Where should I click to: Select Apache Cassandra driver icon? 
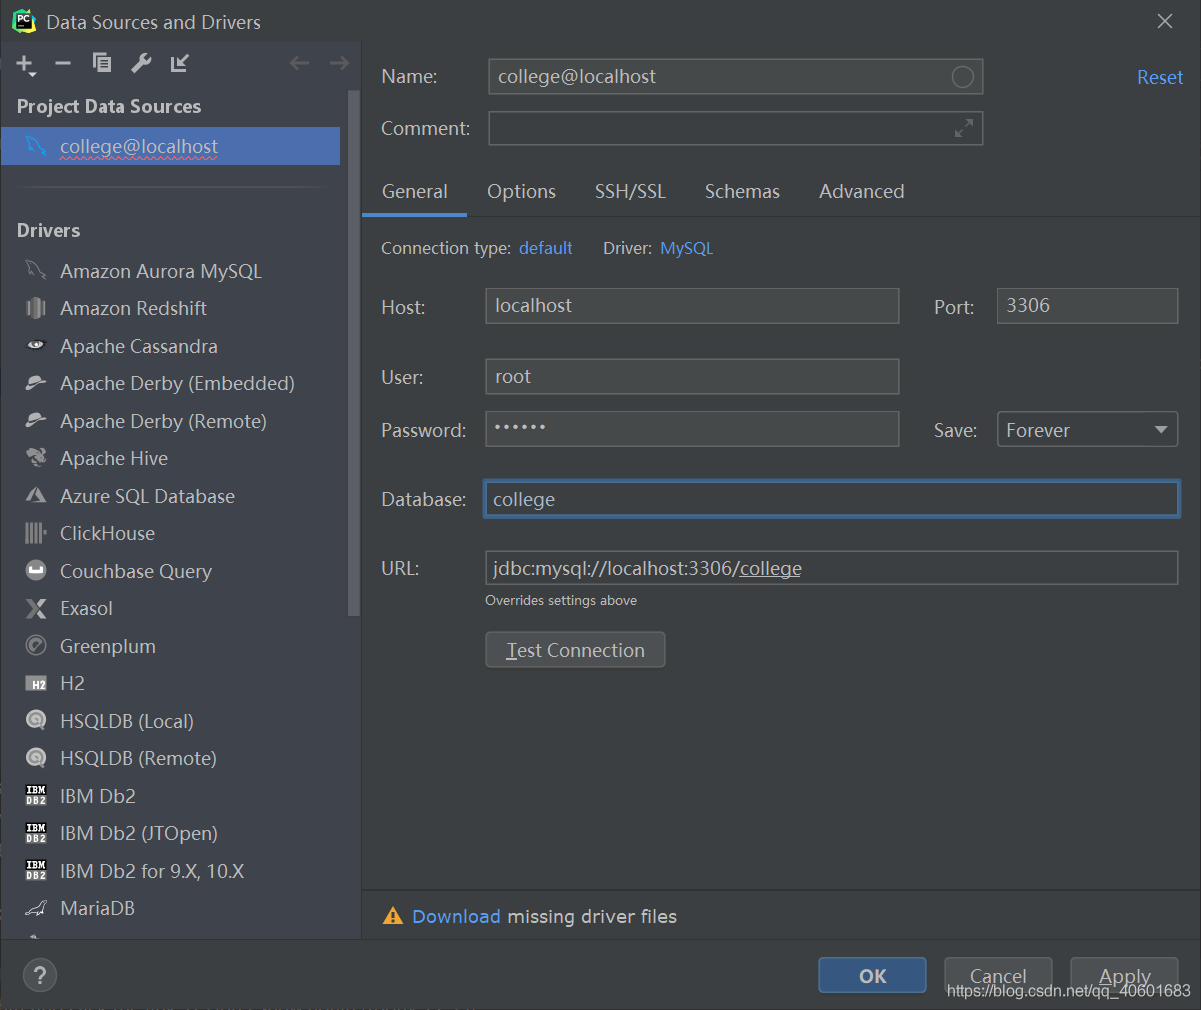36,345
